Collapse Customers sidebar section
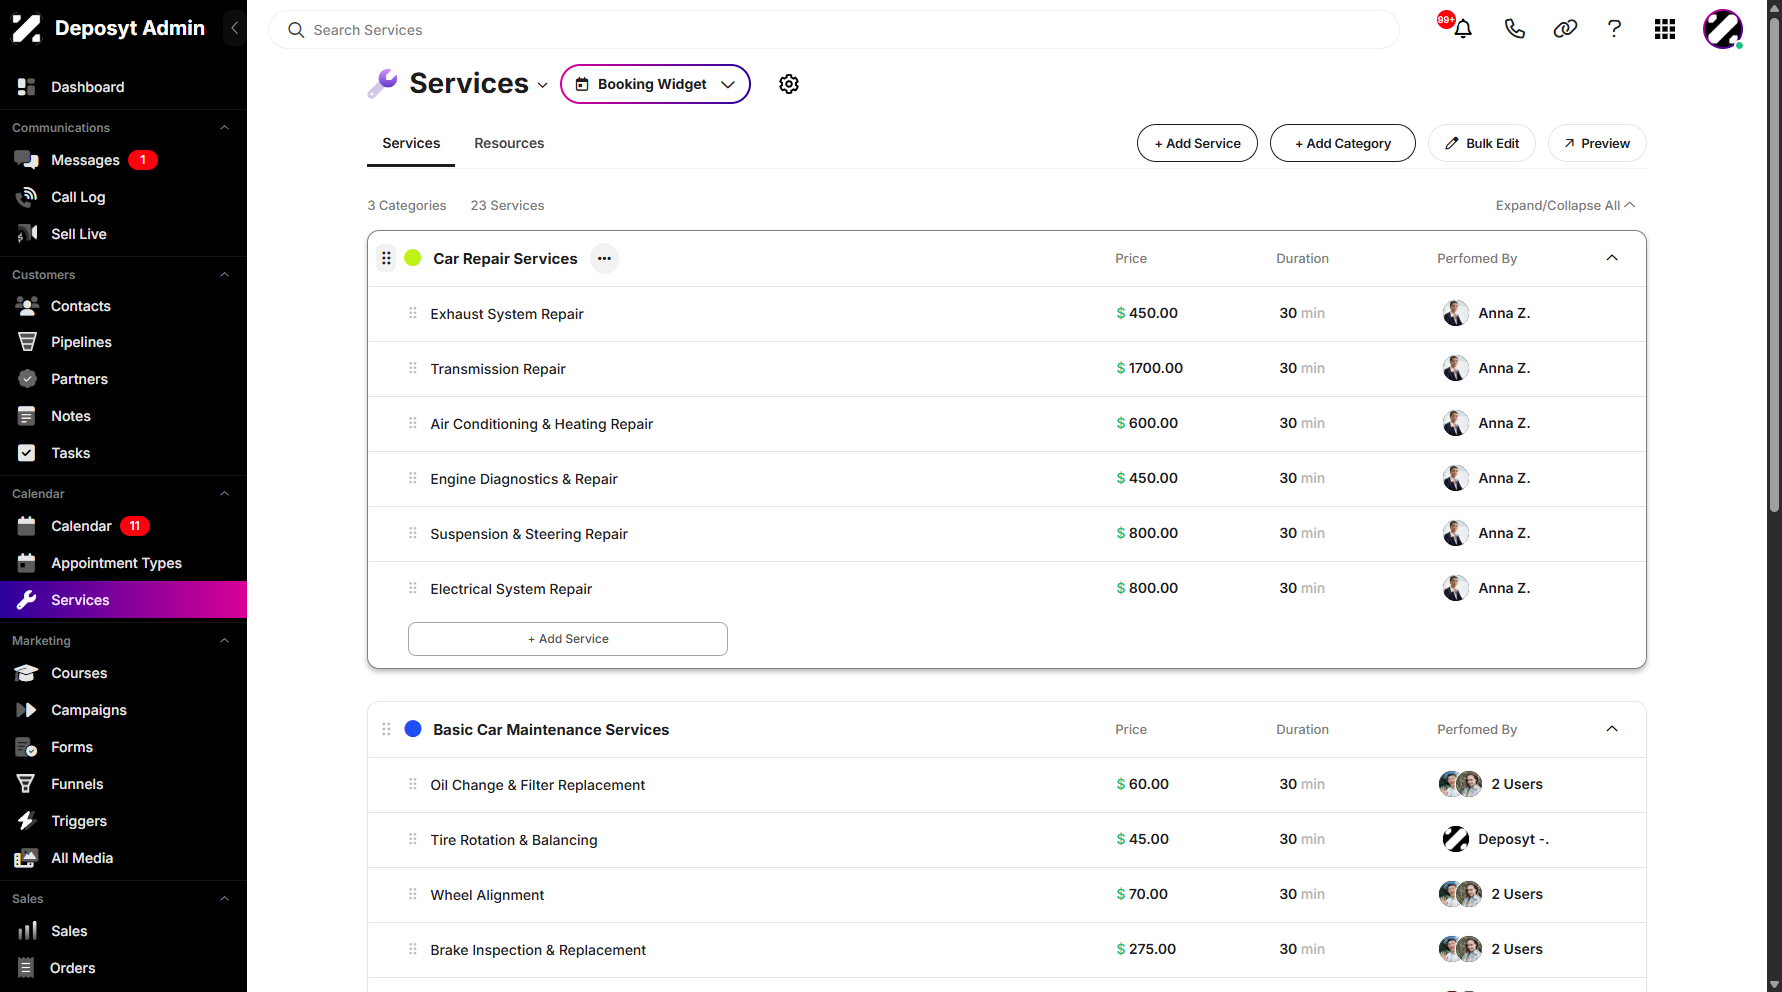This screenshot has height=992, width=1782. (224, 275)
